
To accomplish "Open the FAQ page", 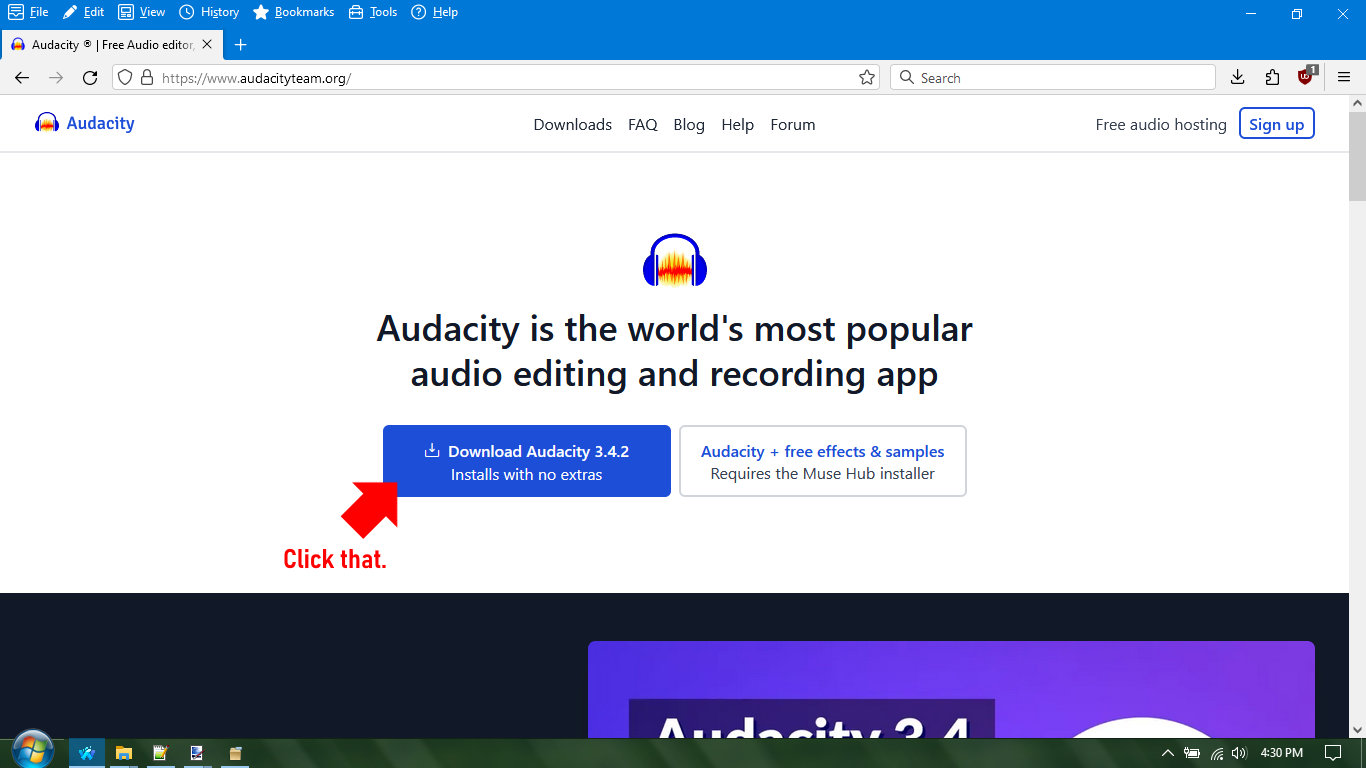I will click(x=642, y=125).
